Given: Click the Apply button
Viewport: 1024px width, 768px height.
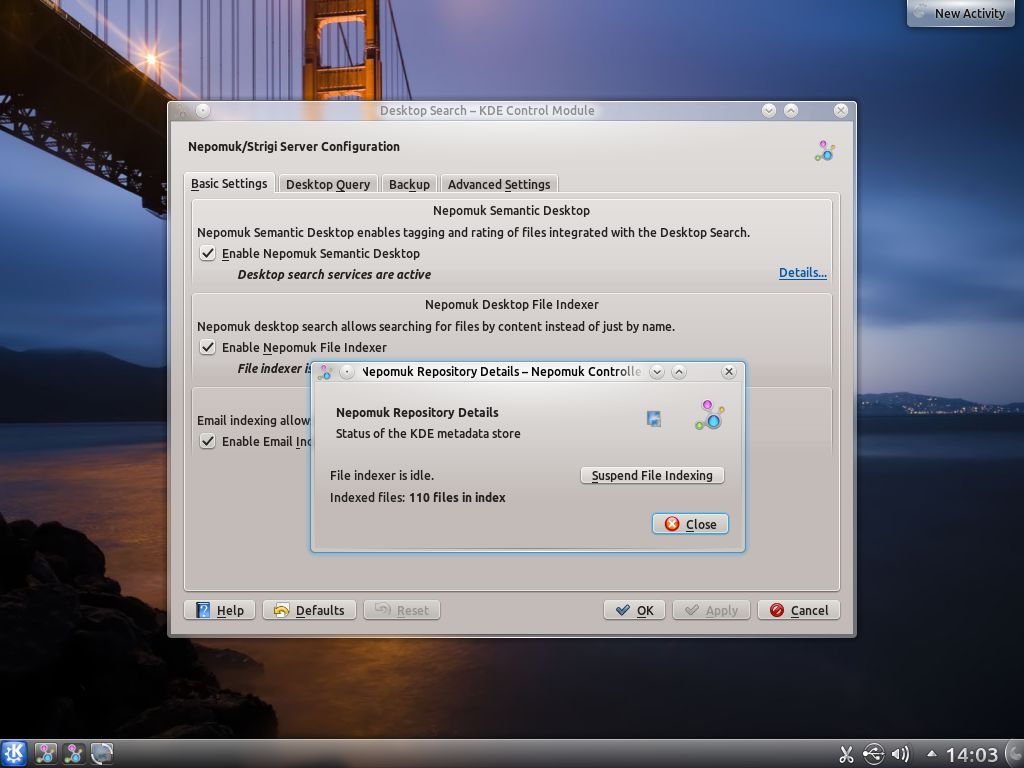Looking at the screenshot, I should 711,610.
